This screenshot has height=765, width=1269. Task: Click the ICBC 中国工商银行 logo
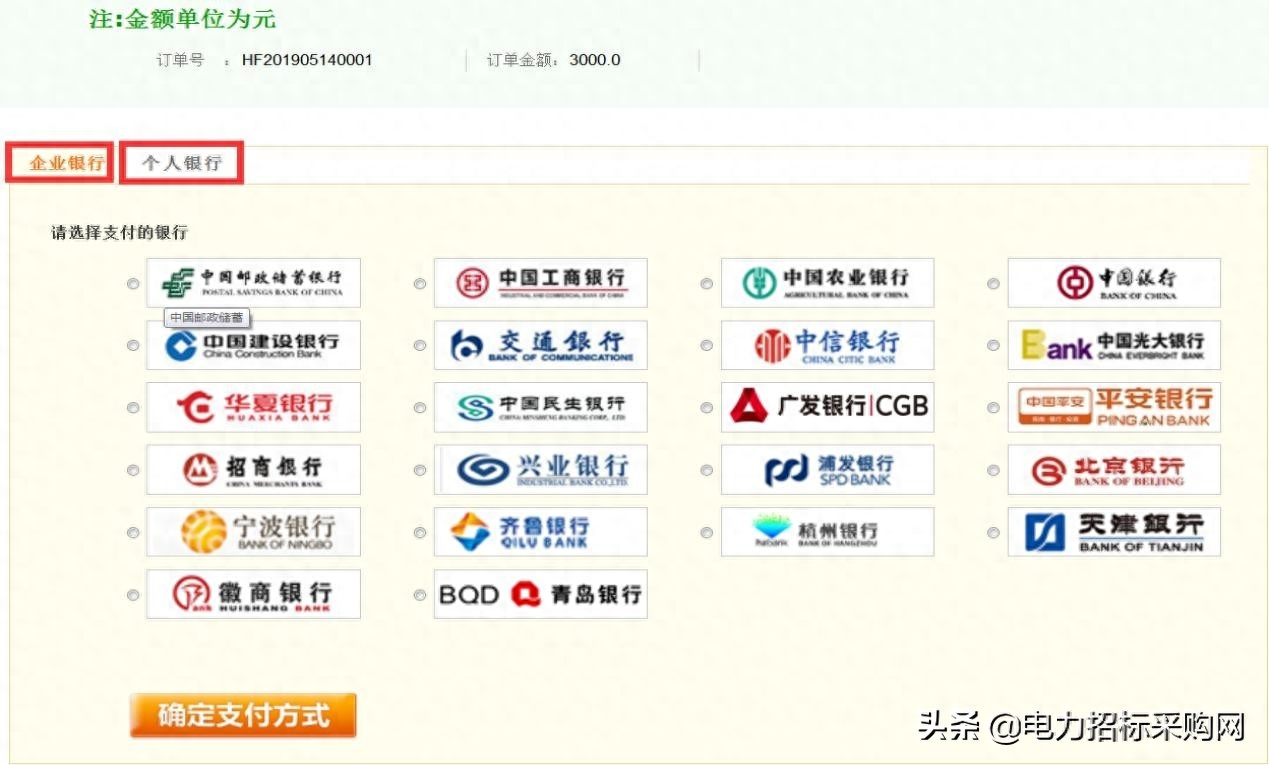click(540, 283)
